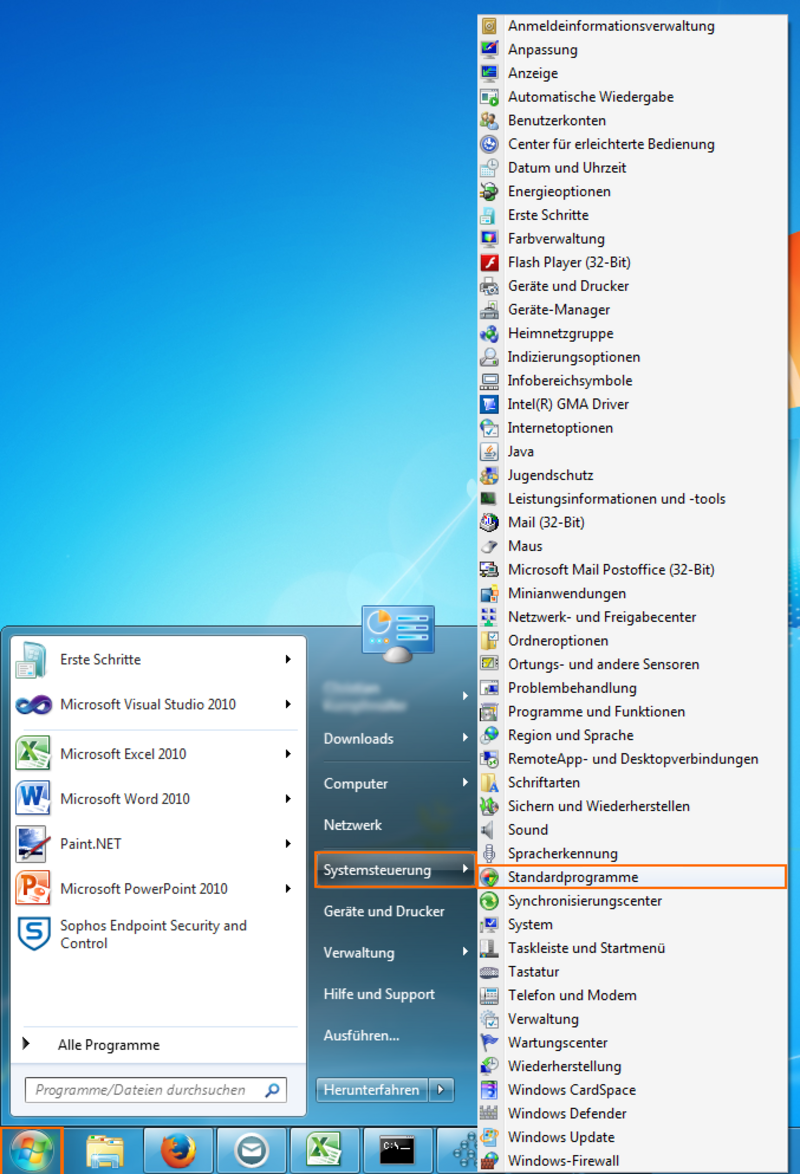Click the Windows Start orb
Screen dimensions: 800x1174
pyautogui.click(x=31, y=1151)
